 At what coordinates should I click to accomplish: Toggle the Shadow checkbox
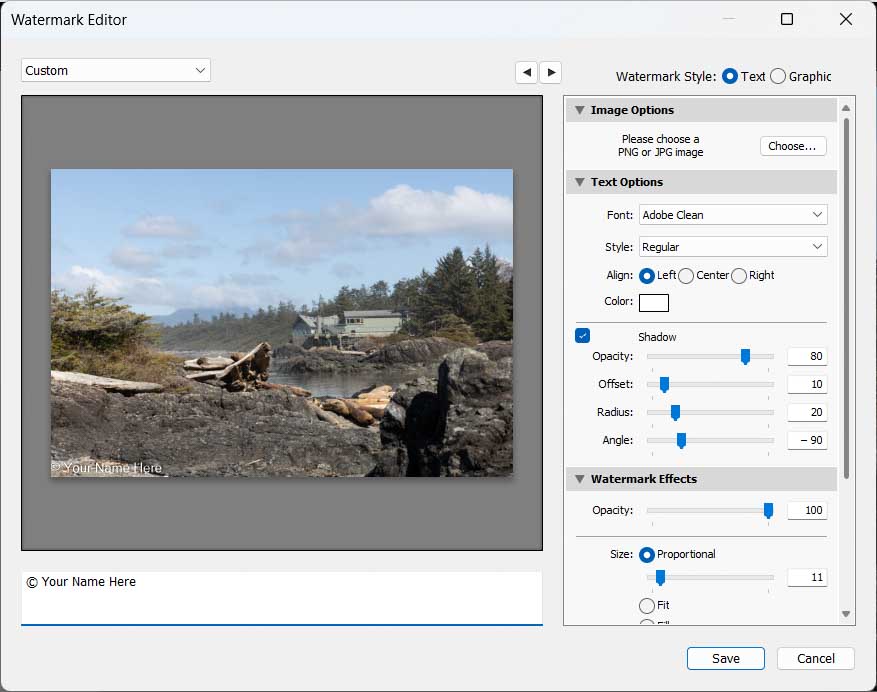582,336
